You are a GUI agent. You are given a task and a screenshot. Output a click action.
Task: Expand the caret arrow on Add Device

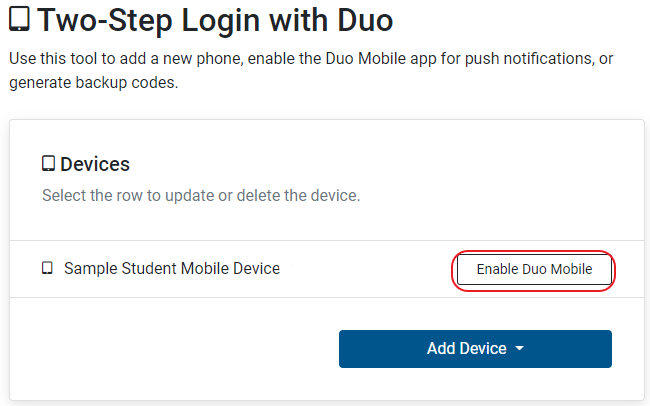click(520, 349)
